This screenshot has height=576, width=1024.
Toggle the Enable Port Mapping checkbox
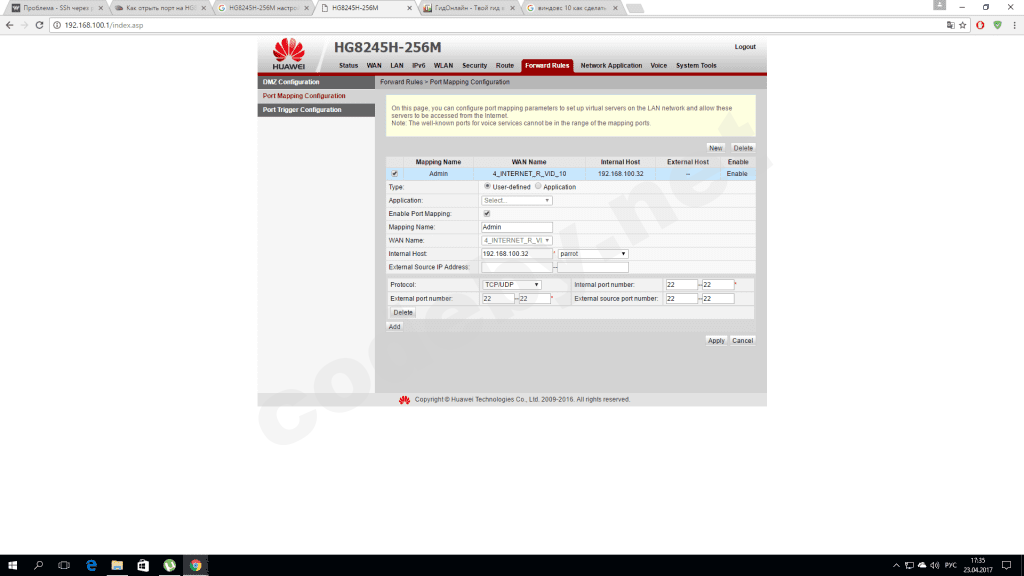pyautogui.click(x=487, y=214)
